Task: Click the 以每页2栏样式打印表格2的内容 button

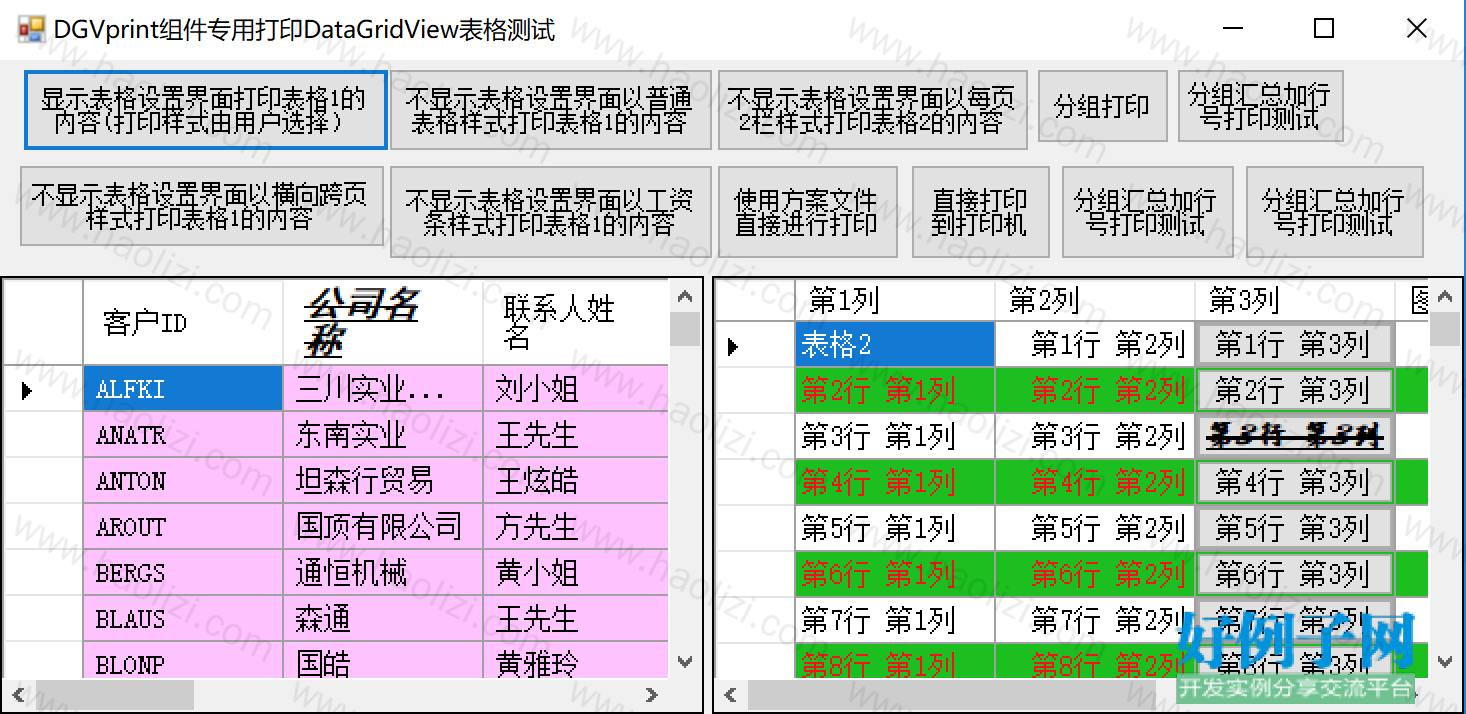Action: [873, 110]
